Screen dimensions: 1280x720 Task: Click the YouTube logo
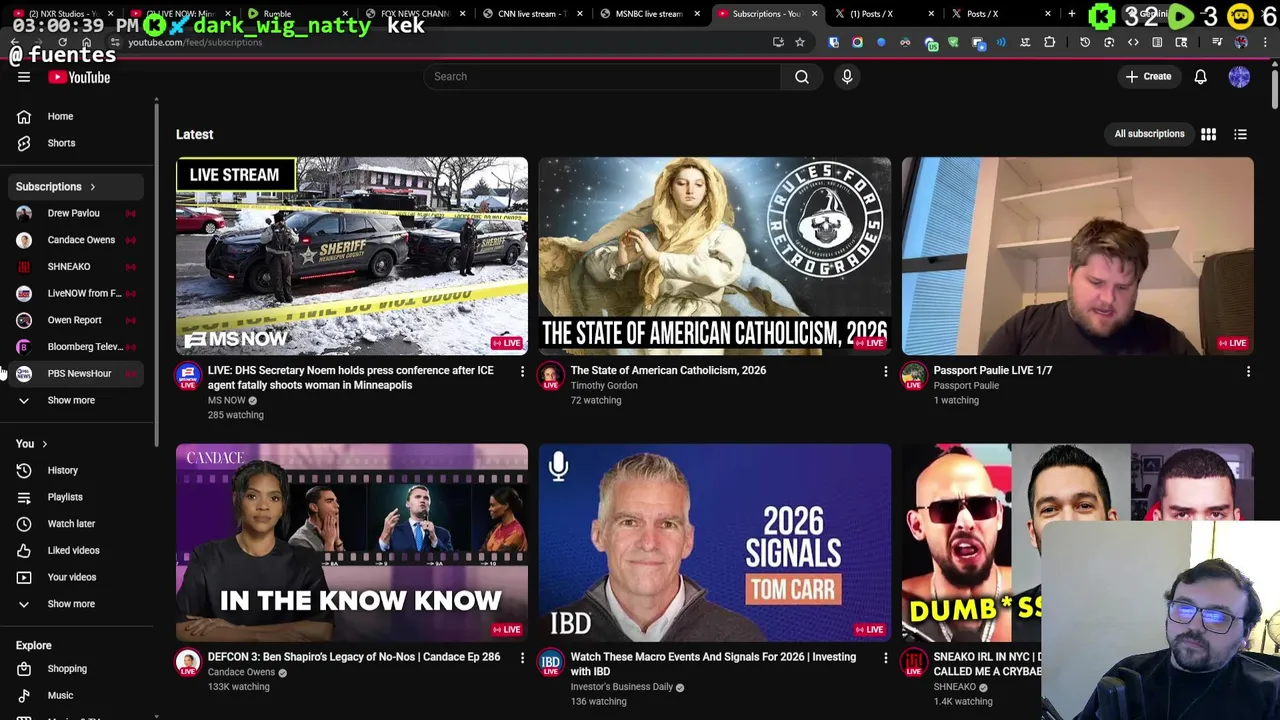point(79,77)
